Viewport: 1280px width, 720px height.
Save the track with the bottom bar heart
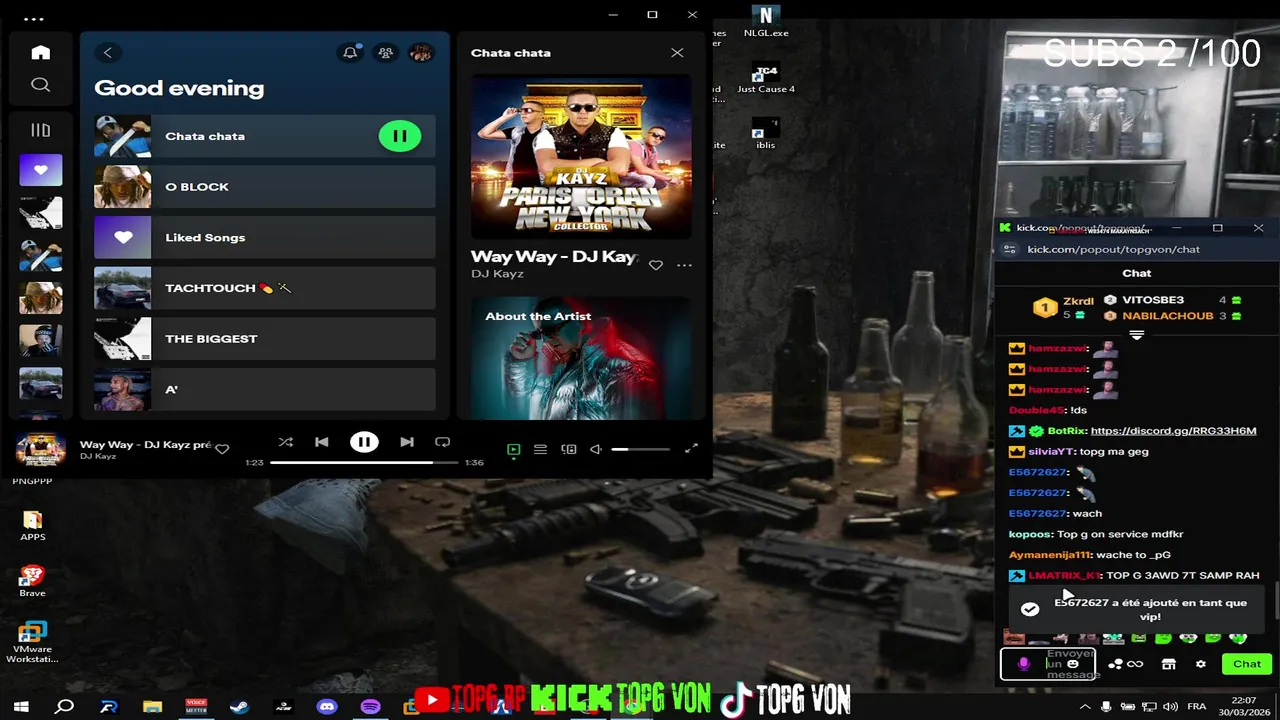point(223,449)
